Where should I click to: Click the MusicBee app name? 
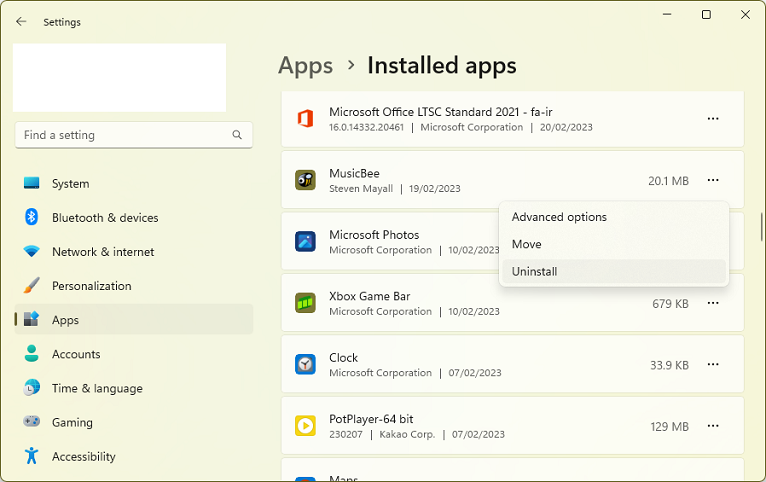tap(354, 173)
